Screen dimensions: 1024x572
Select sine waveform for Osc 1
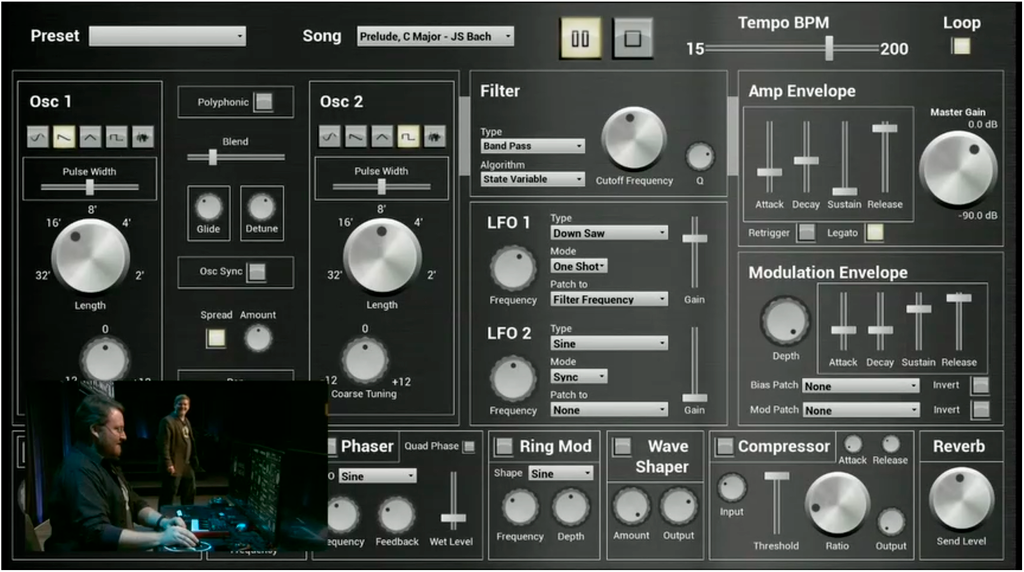pyautogui.click(x=38, y=136)
